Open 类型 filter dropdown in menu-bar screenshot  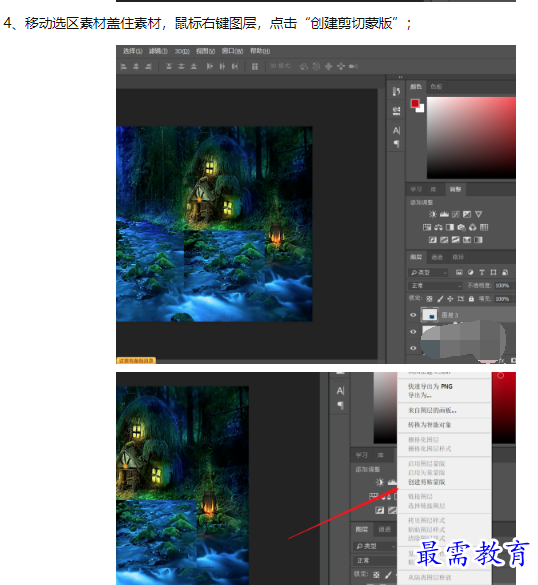(x=428, y=273)
